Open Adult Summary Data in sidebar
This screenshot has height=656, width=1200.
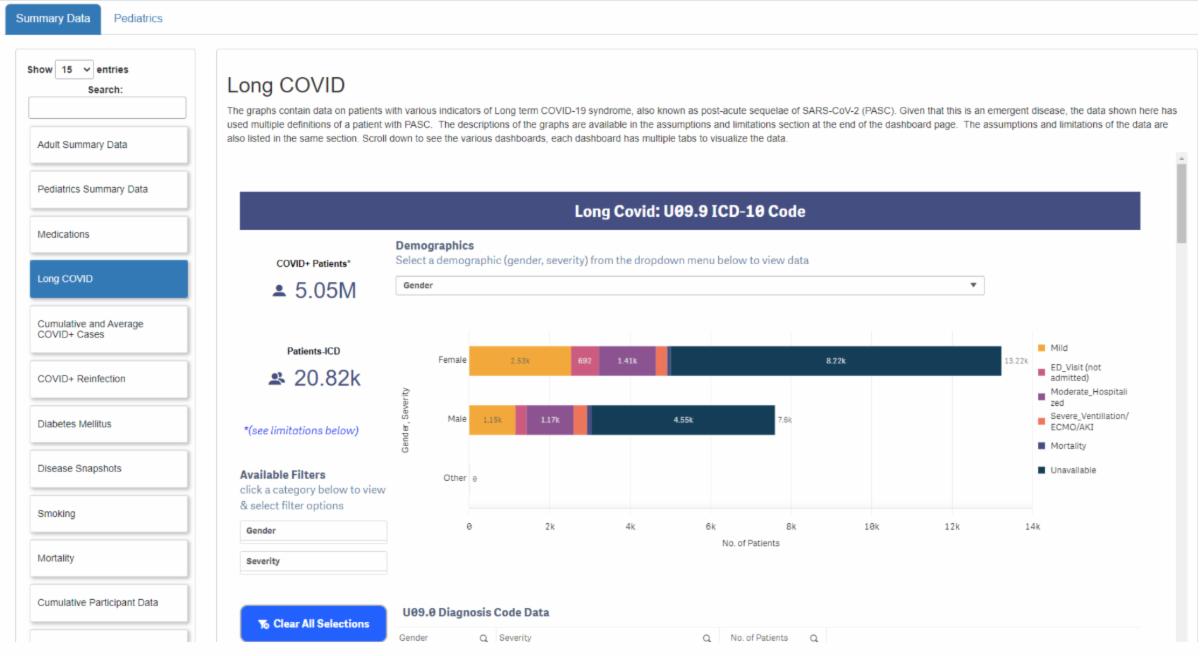[x=108, y=145]
